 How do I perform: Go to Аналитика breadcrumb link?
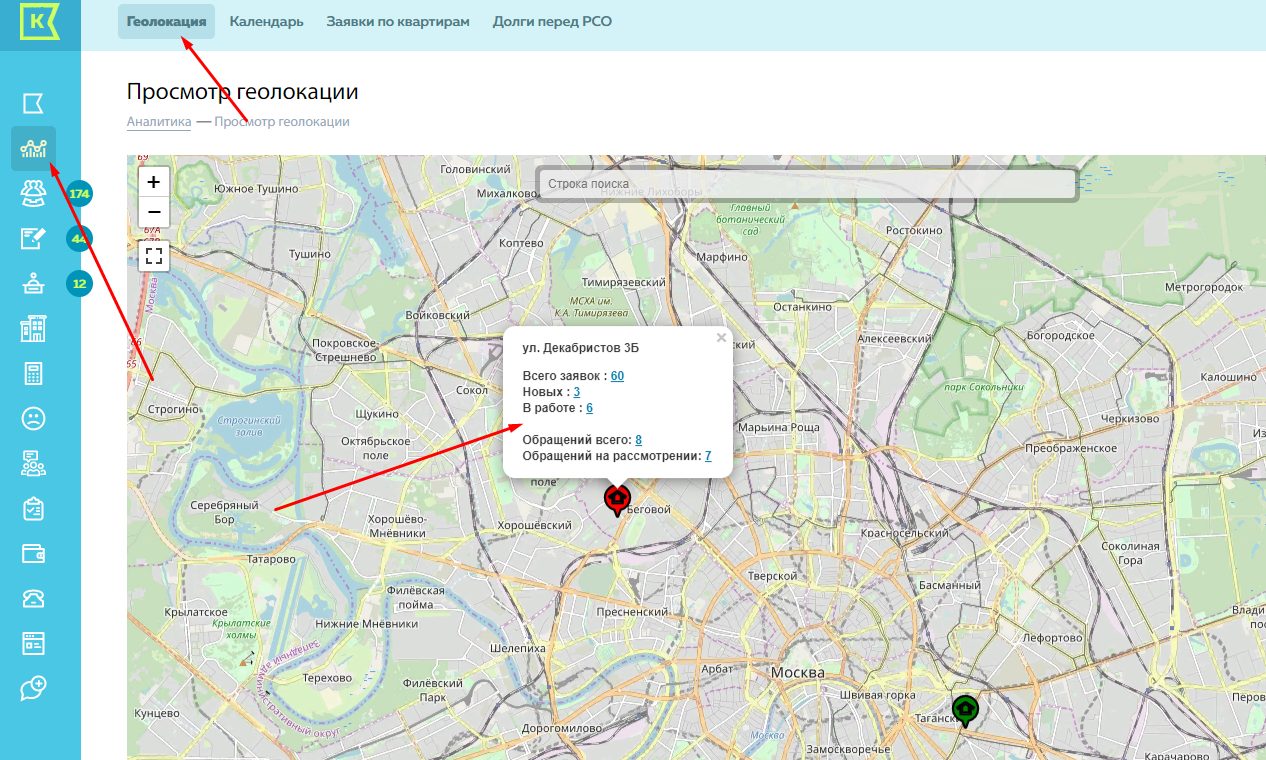pos(159,122)
